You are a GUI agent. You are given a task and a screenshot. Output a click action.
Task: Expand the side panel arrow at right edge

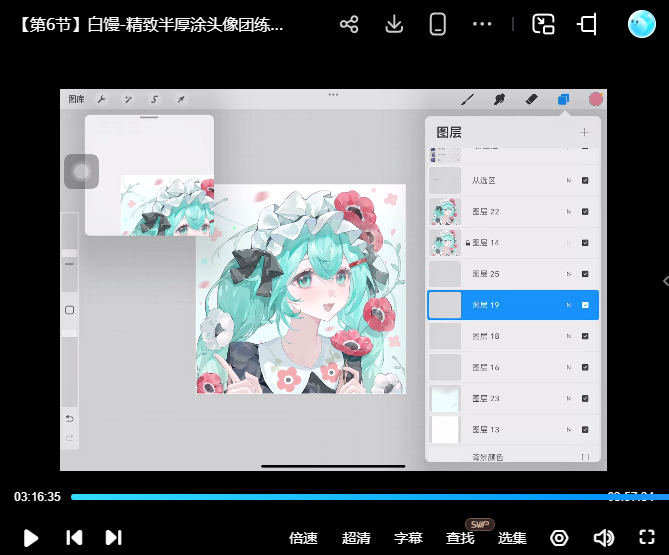(666, 281)
